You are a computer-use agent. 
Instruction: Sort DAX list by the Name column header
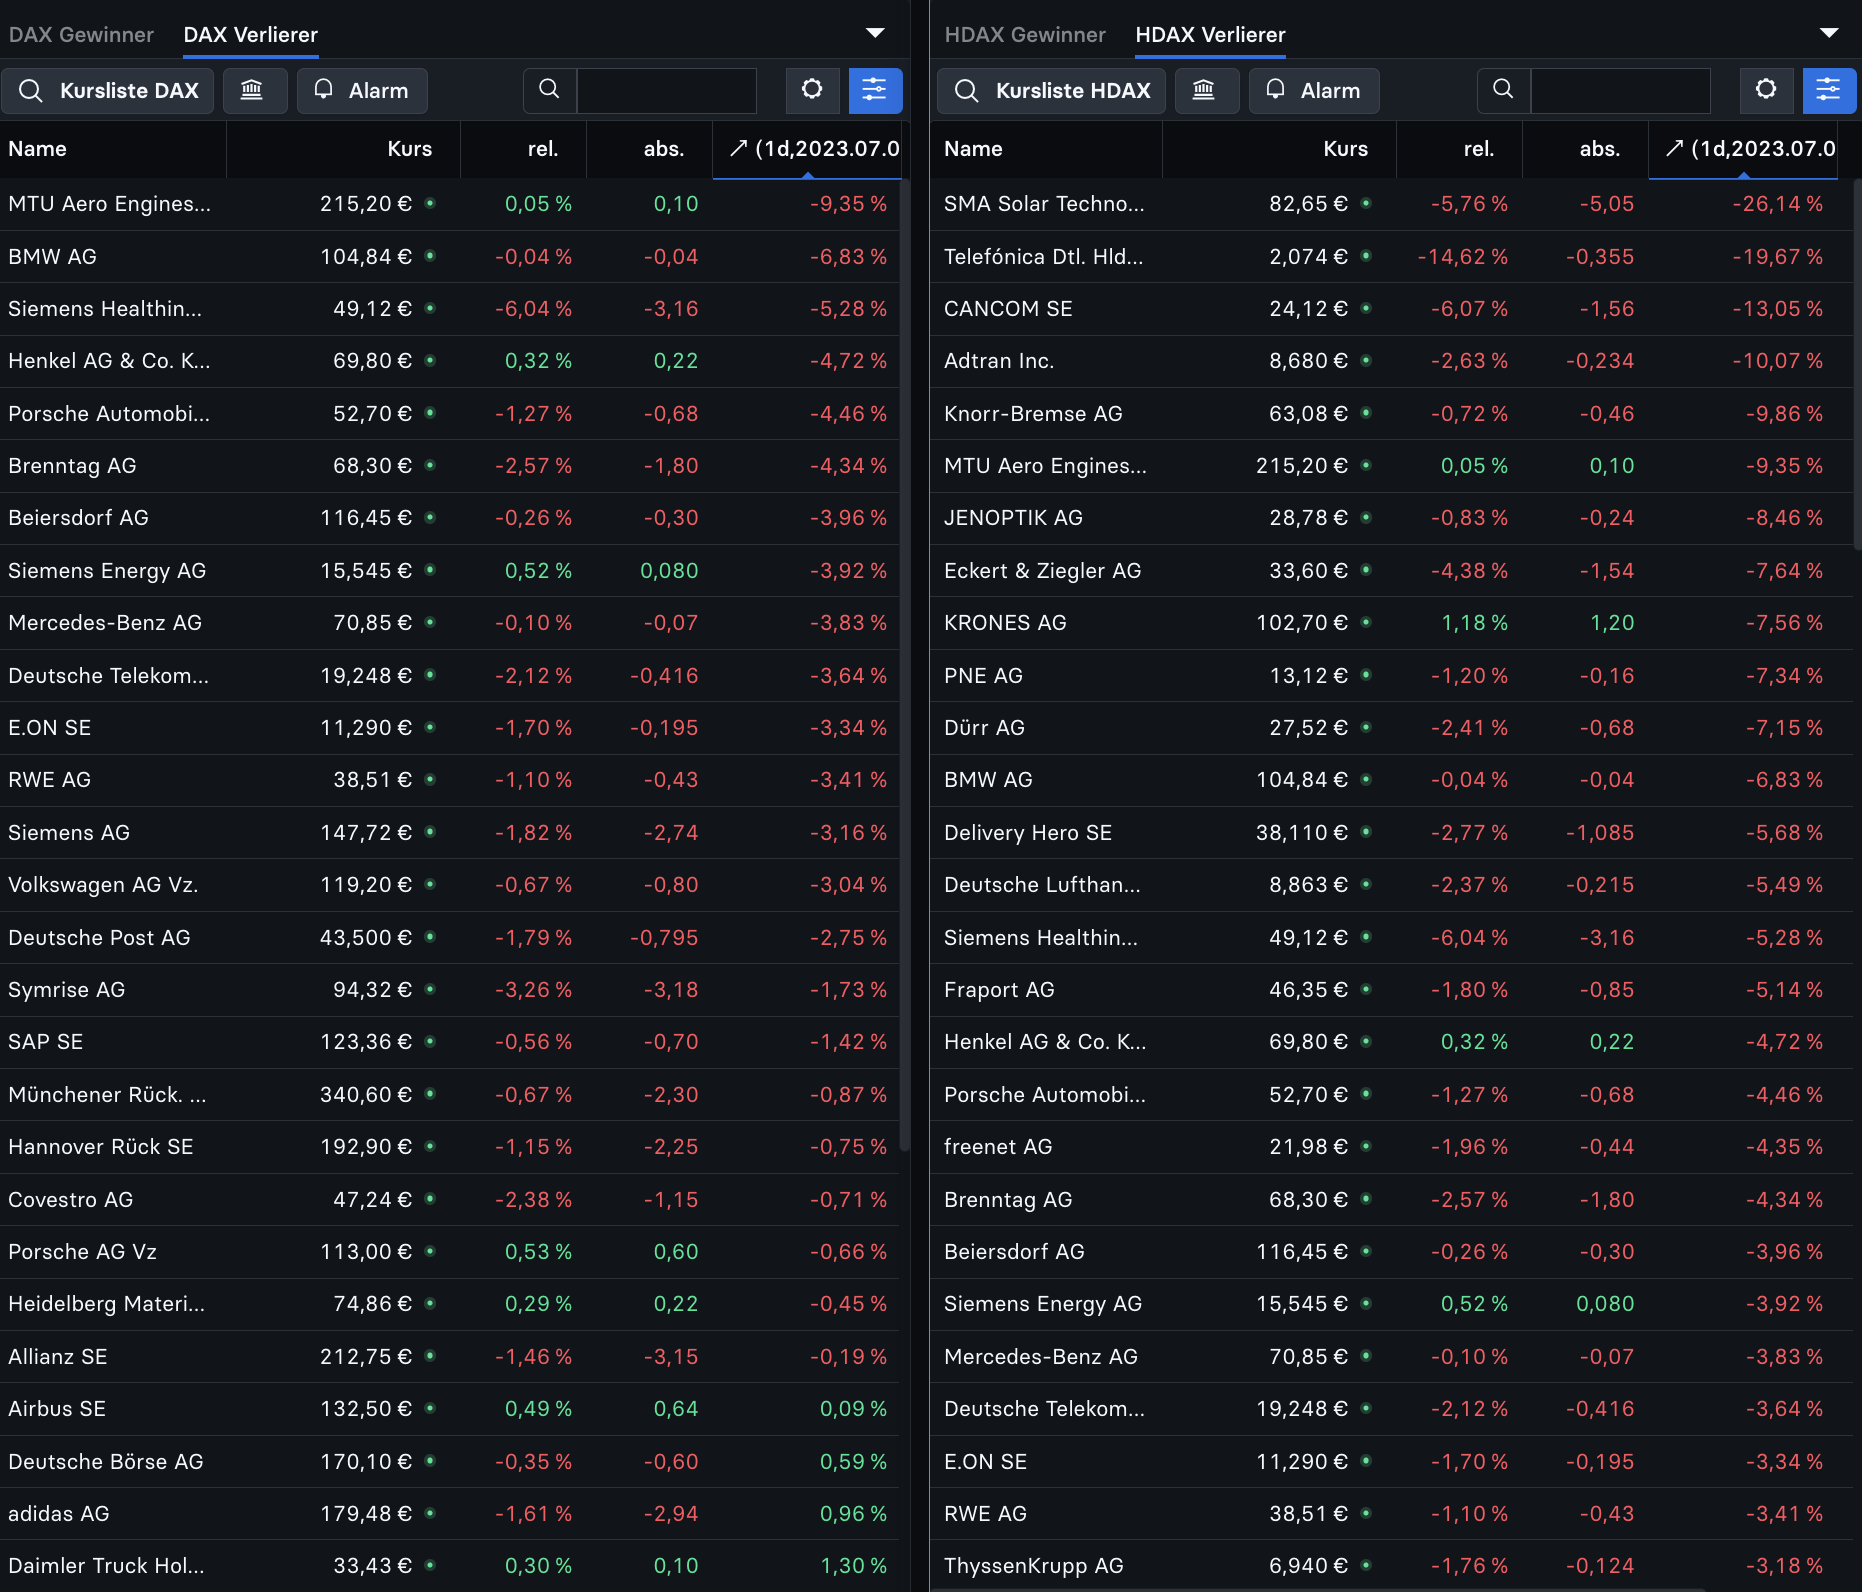click(113, 149)
